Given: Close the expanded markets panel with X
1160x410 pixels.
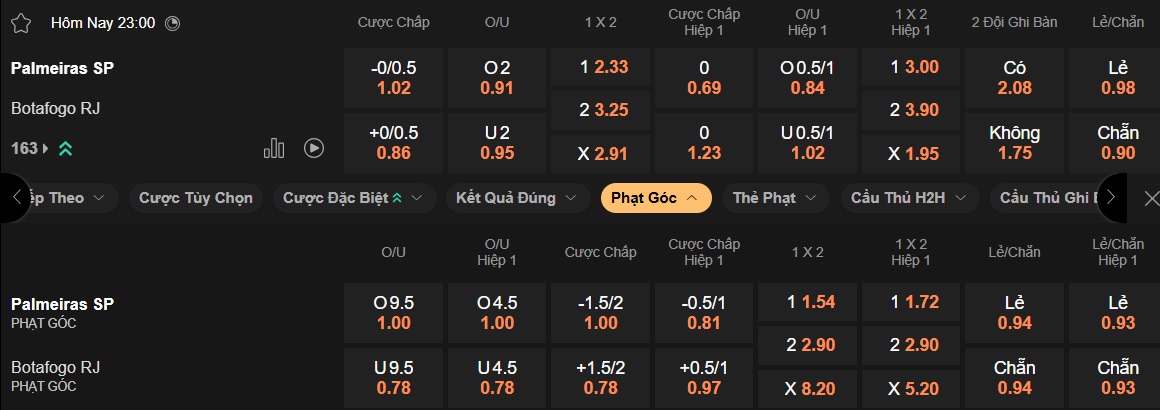Looking at the screenshot, I should (1151, 198).
